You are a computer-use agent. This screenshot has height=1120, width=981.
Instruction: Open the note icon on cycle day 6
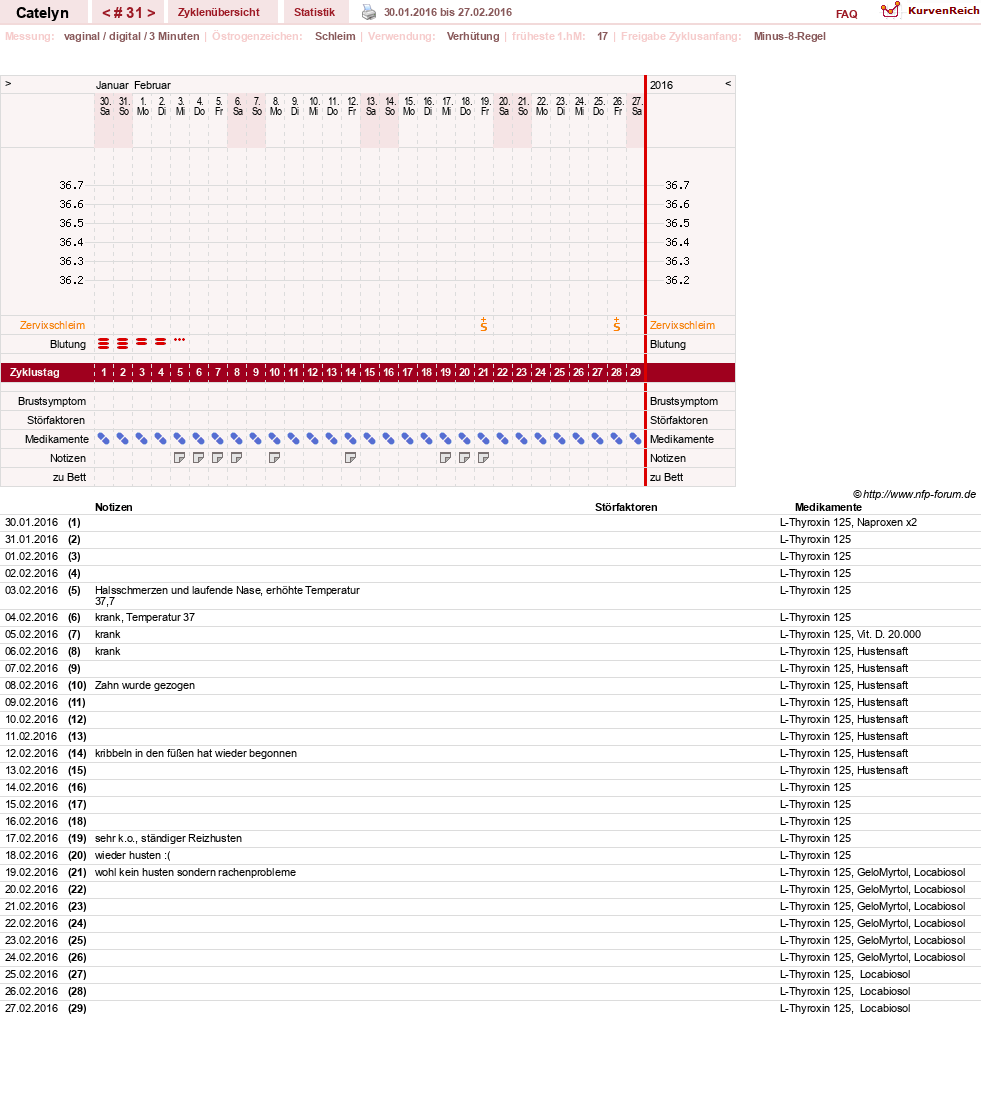(199, 458)
